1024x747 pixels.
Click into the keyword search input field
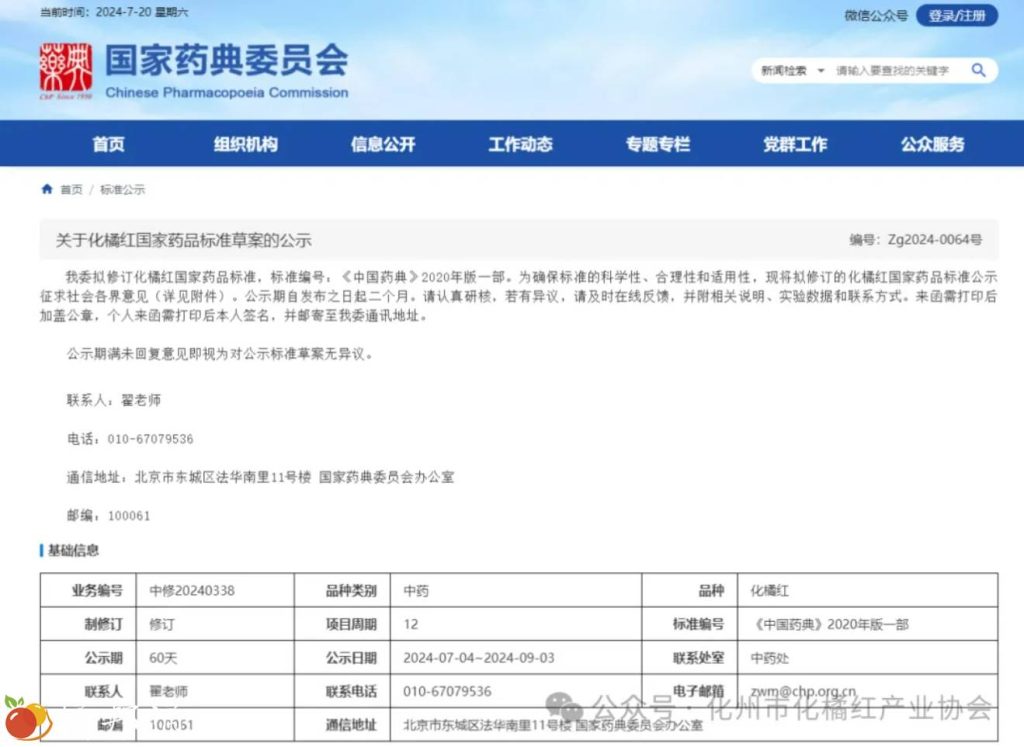click(x=895, y=71)
